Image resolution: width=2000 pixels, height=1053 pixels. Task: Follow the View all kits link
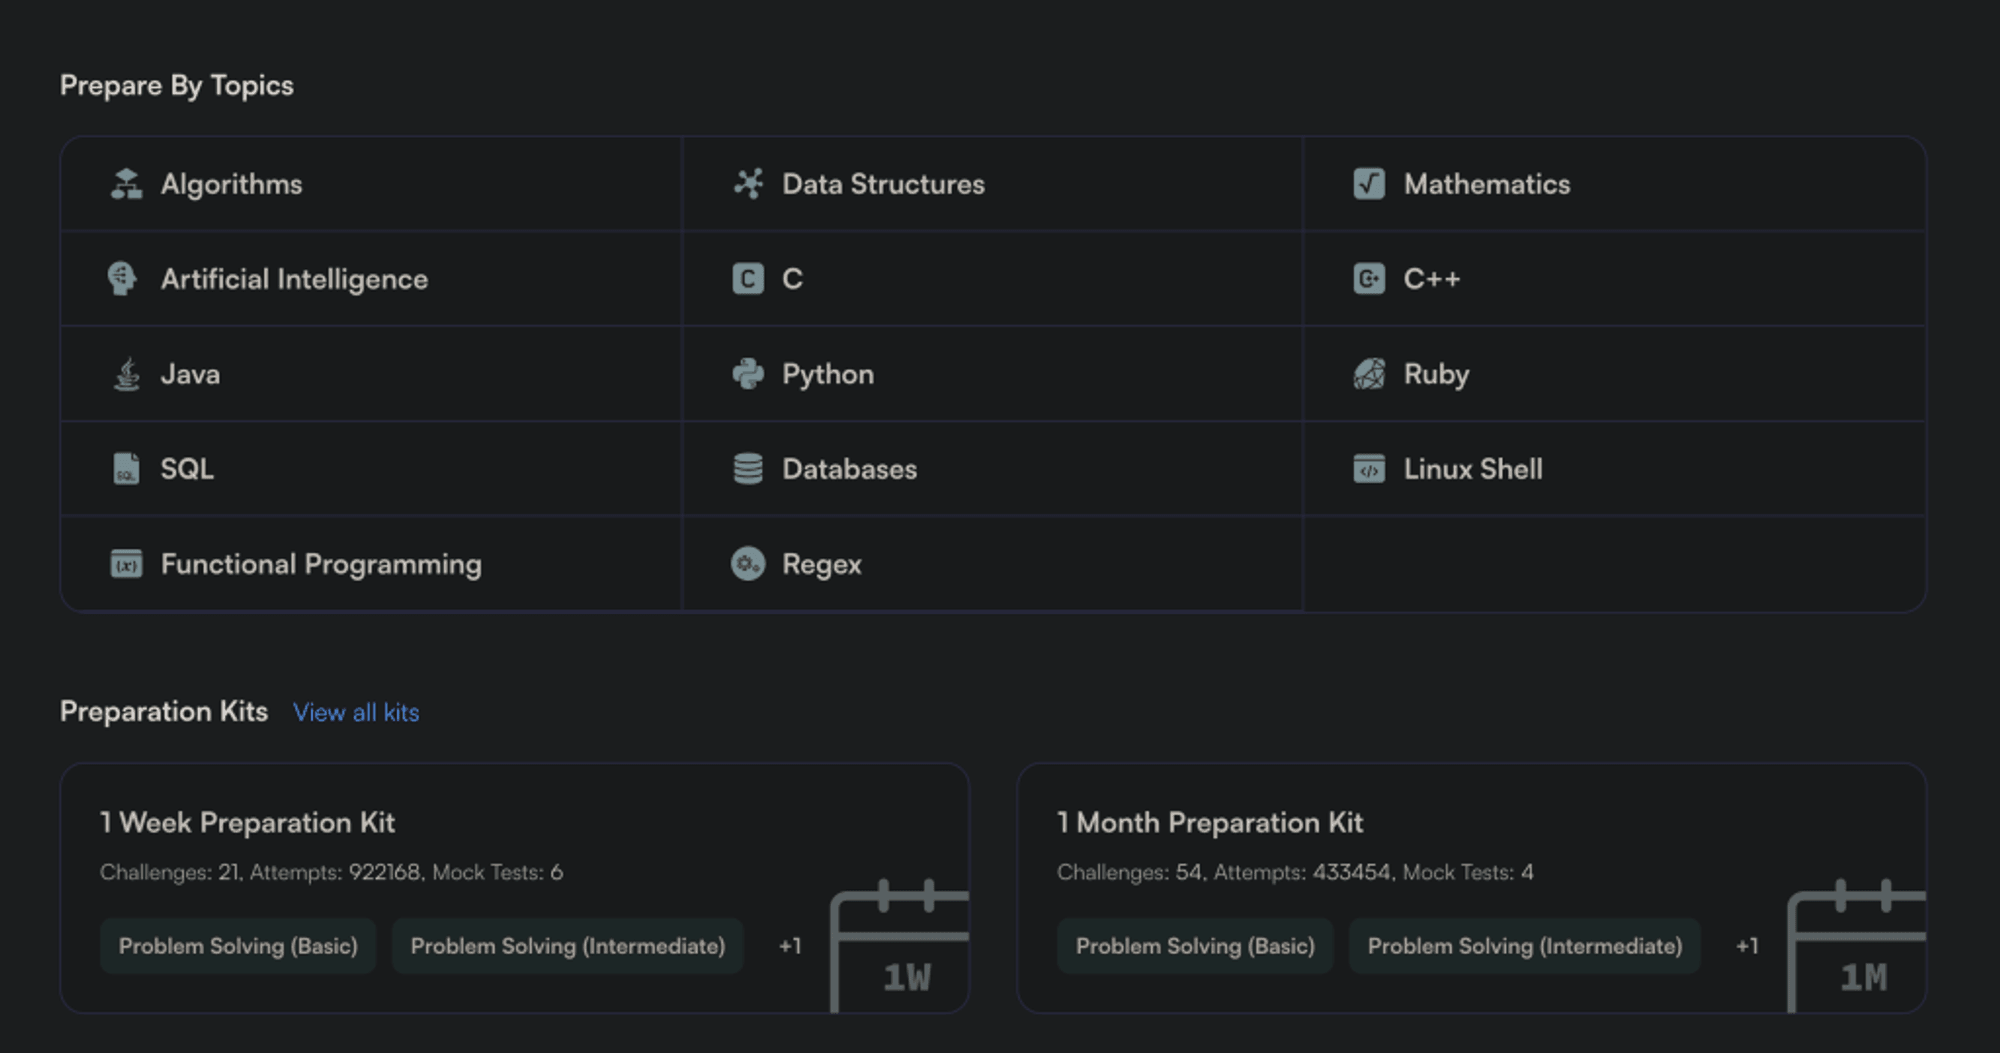click(x=356, y=713)
